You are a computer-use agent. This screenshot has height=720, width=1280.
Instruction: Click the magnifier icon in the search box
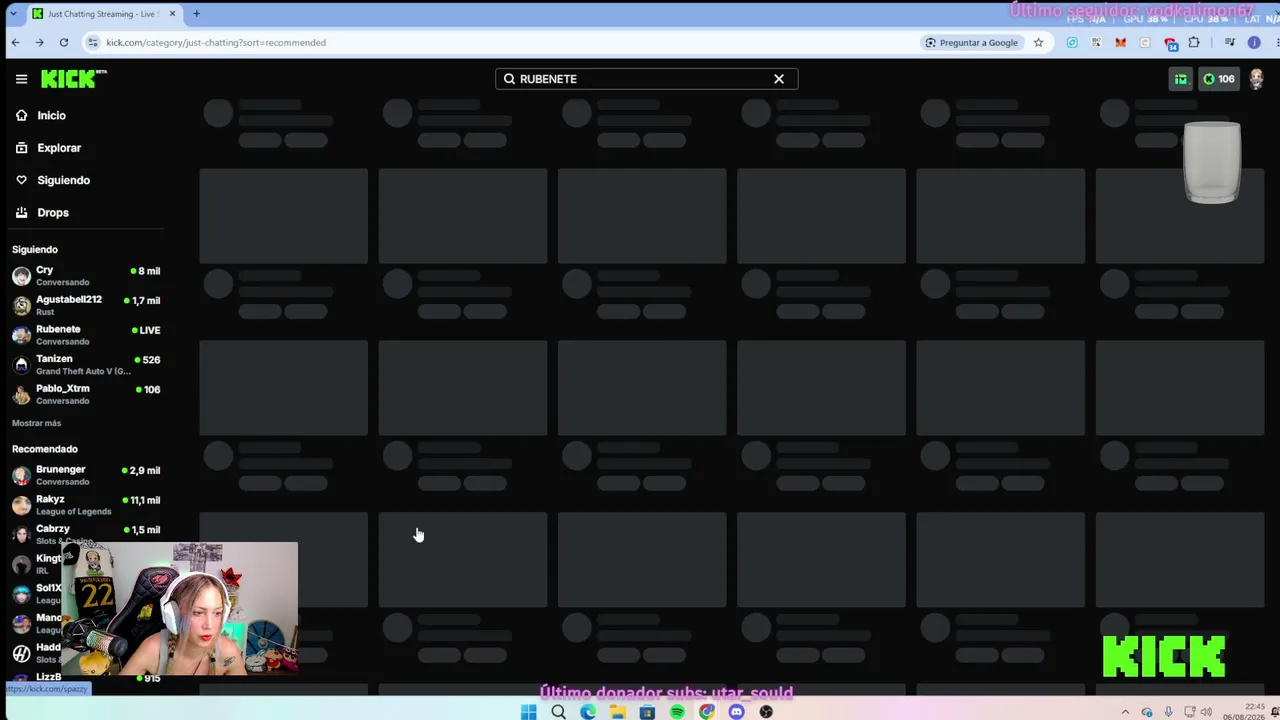(x=509, y=79)
